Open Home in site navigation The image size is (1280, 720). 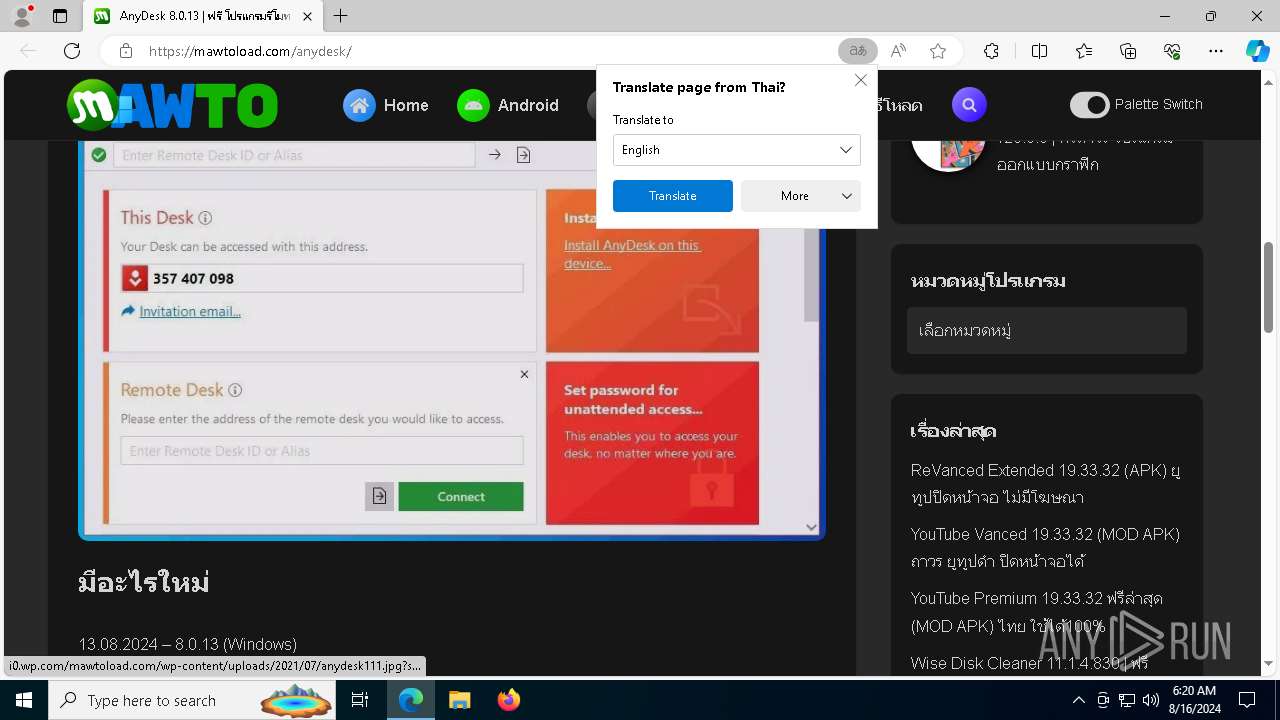click(386, 105)
